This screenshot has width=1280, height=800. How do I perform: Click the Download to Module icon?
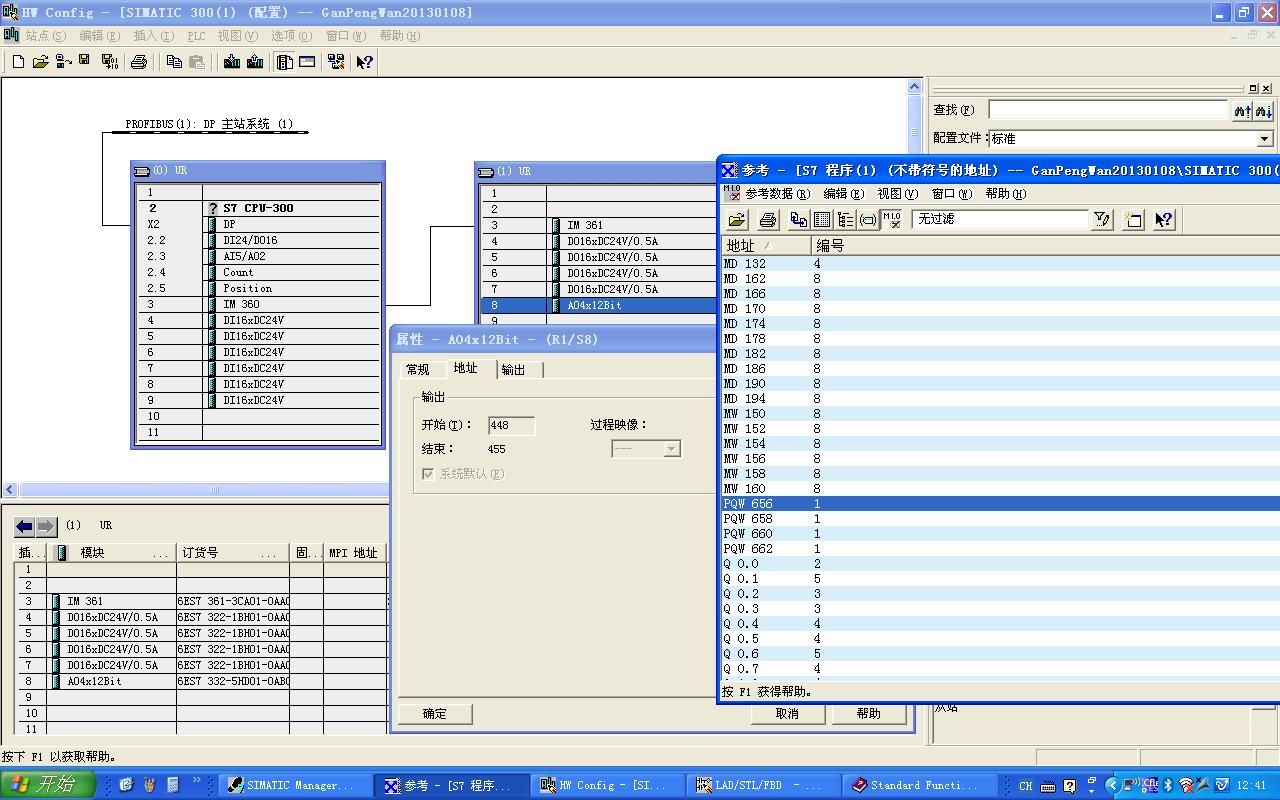point(232,62)
